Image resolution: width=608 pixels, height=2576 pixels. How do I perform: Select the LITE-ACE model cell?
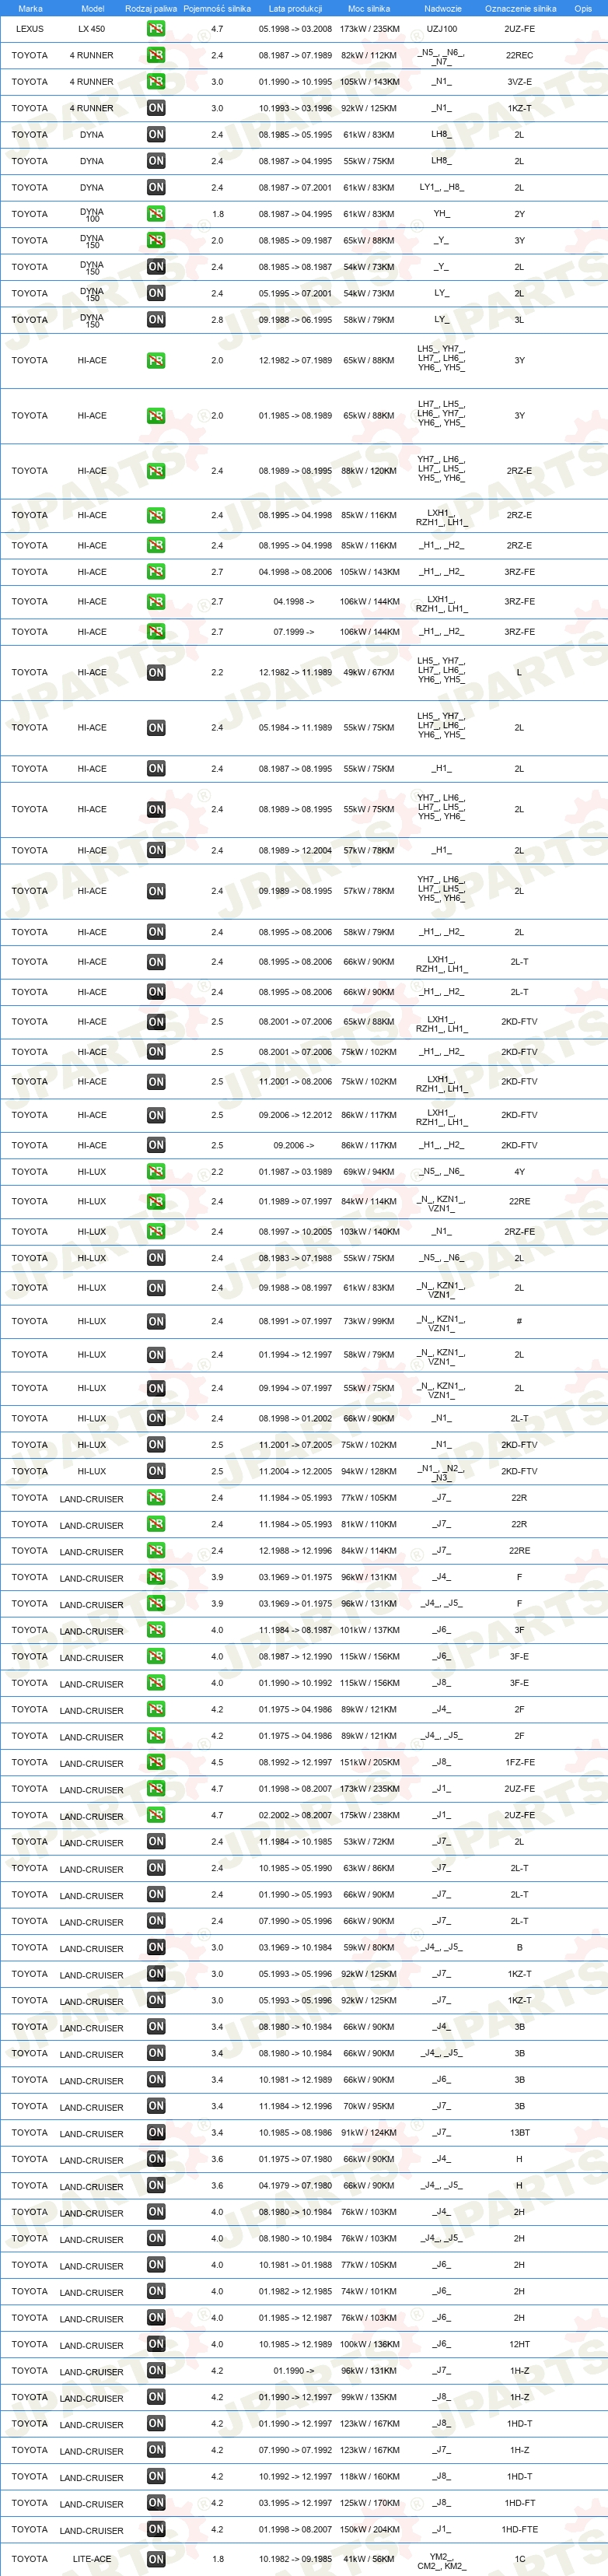(92, 2560)
